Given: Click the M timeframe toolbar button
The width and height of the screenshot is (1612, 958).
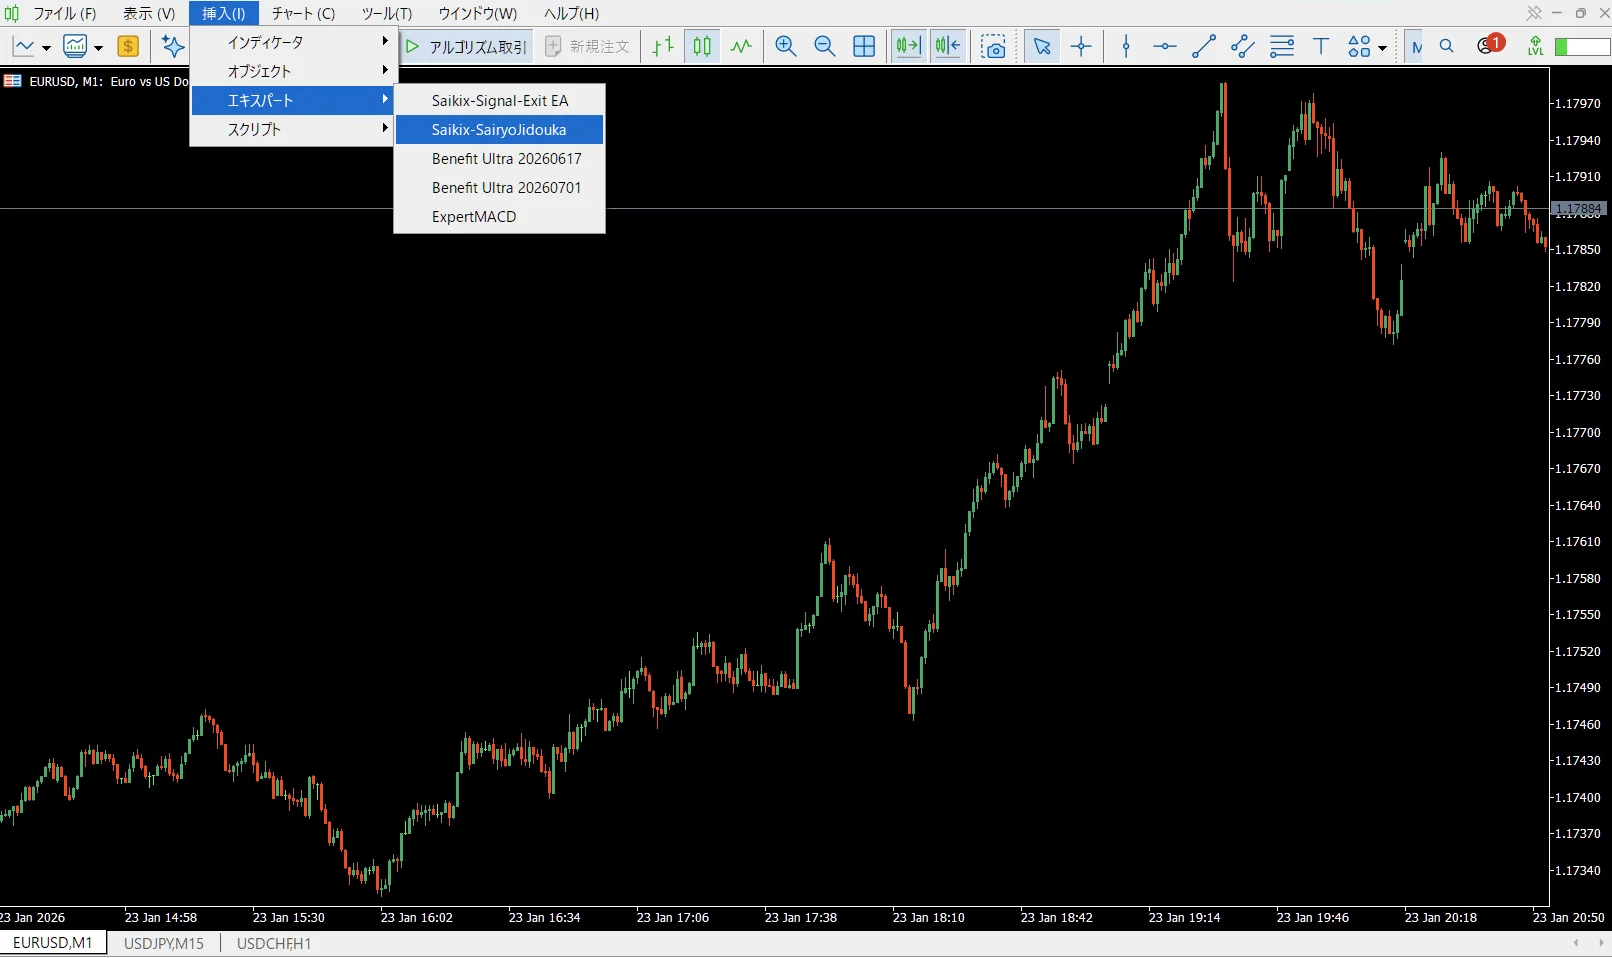Looking at the screenshot, I should [1415, 46].
